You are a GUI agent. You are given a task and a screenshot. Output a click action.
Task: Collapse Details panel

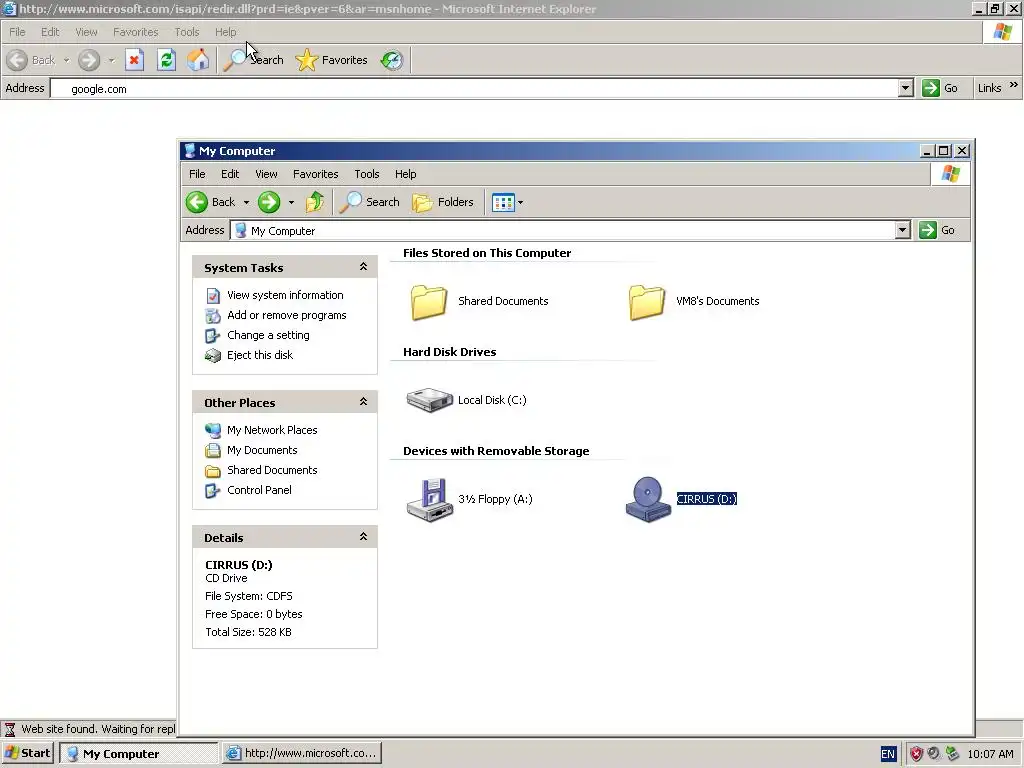(363, 537)
